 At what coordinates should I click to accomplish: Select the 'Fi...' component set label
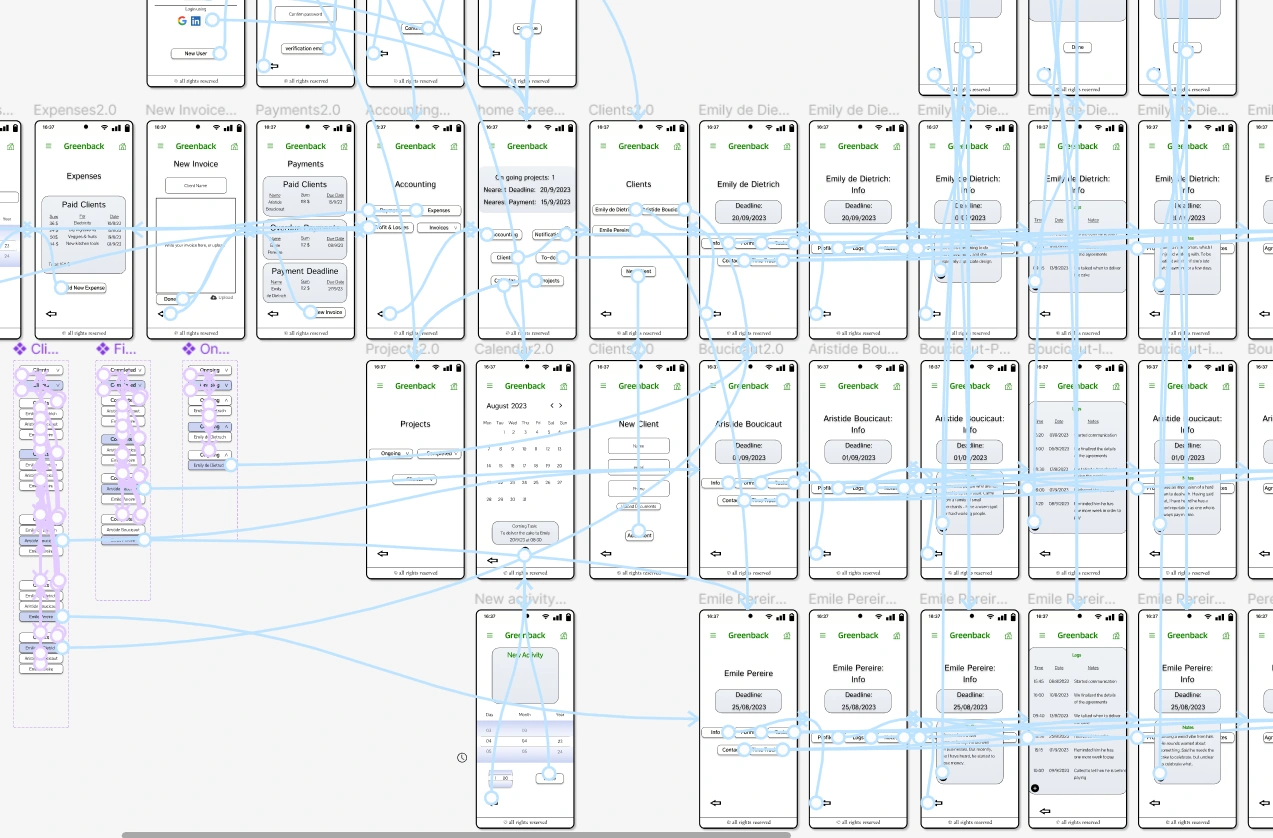coord(117,349)
